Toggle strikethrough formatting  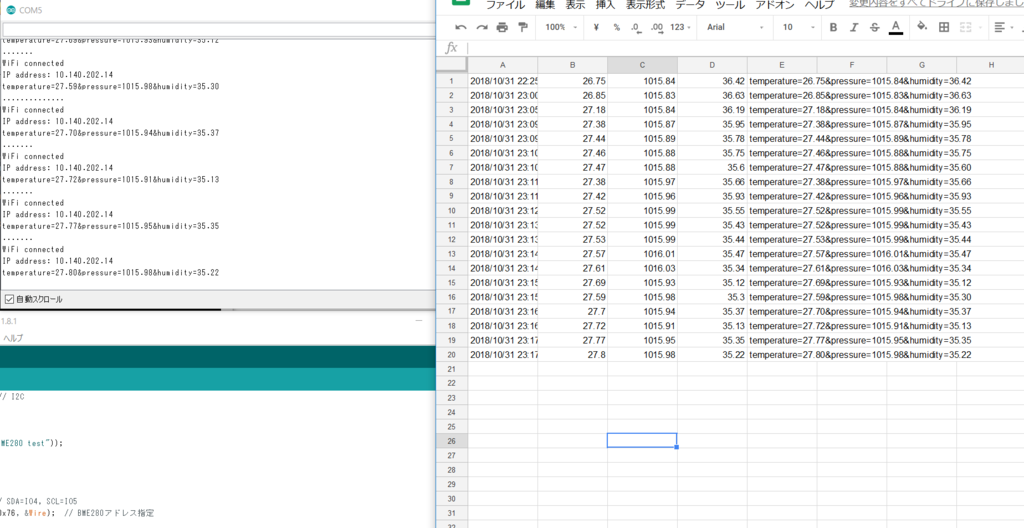pos(874,27)
